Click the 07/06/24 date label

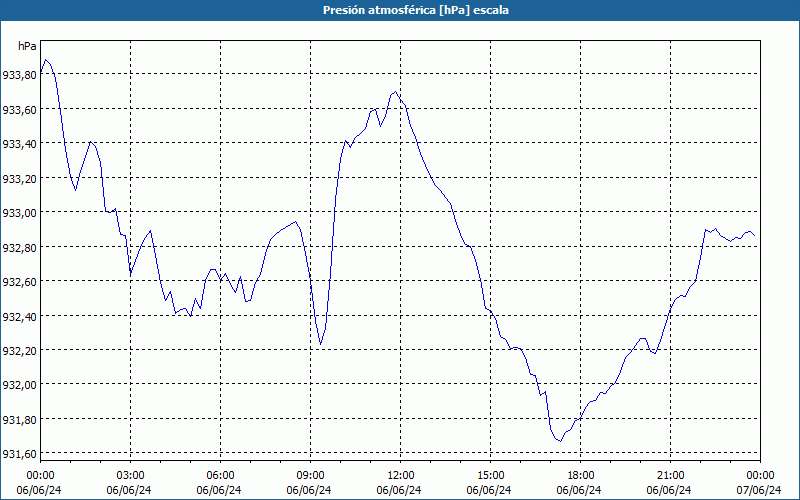pyautogui.click(x=759, y=490)
